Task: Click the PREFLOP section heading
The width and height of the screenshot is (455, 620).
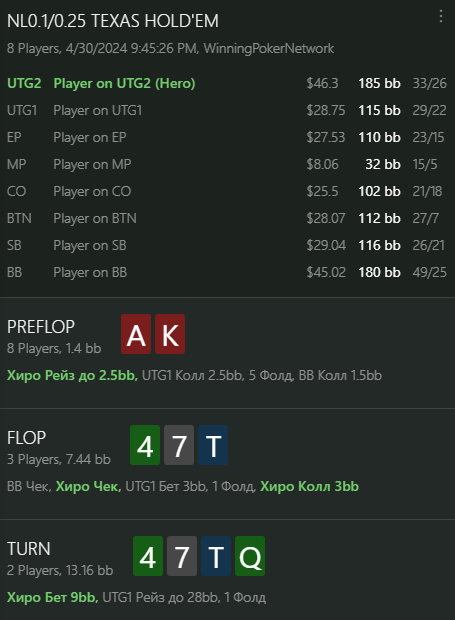Action: tap(41, 327)
